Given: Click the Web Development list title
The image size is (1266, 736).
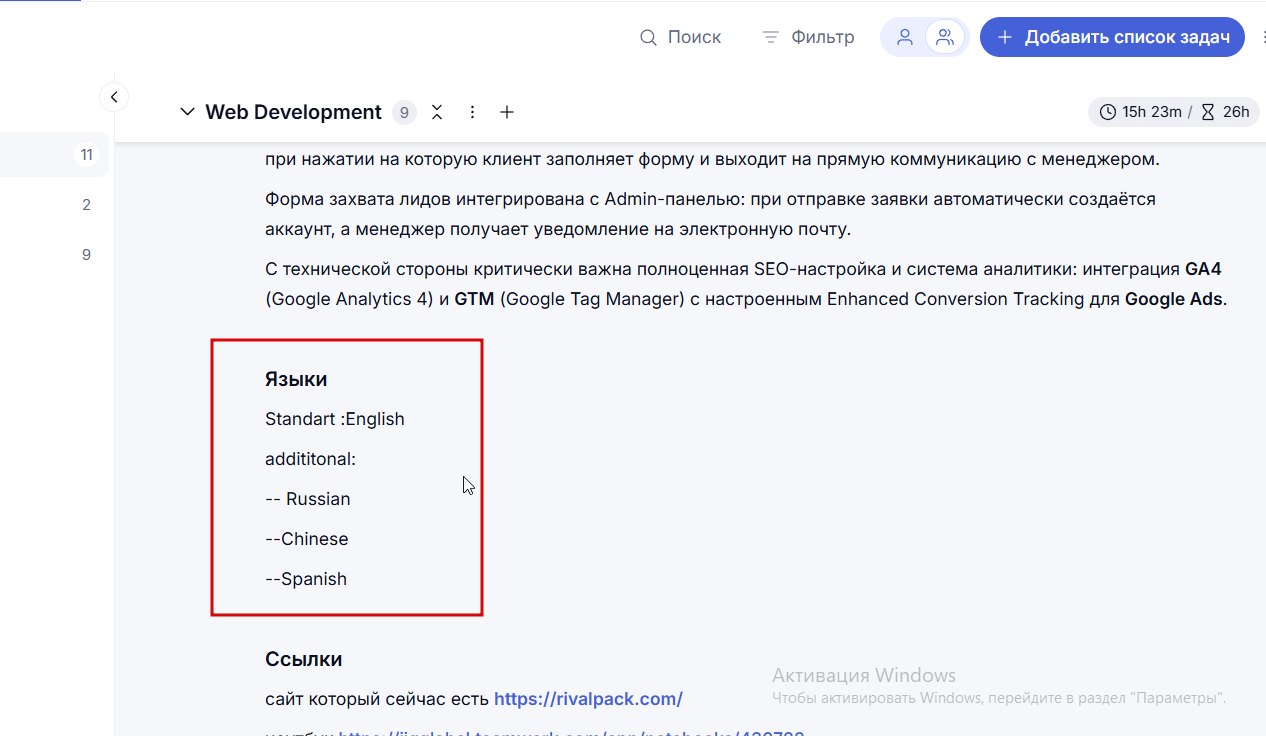Looking at the screenshot, I should [293, 112].
